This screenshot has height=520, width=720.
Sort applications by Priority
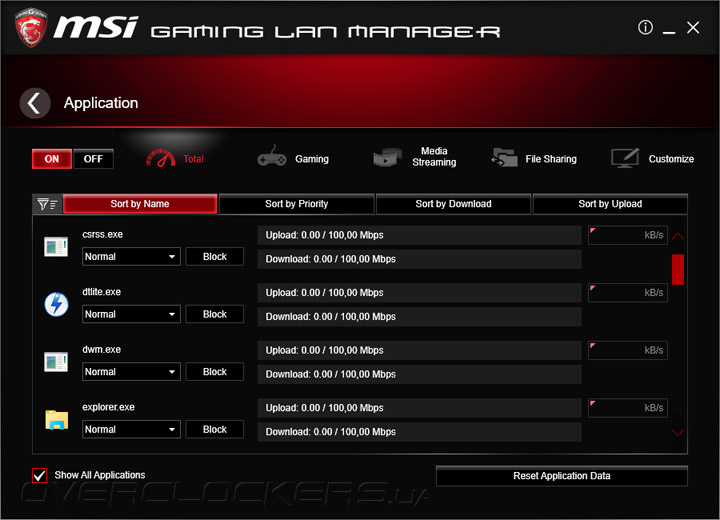pos(297,204)
